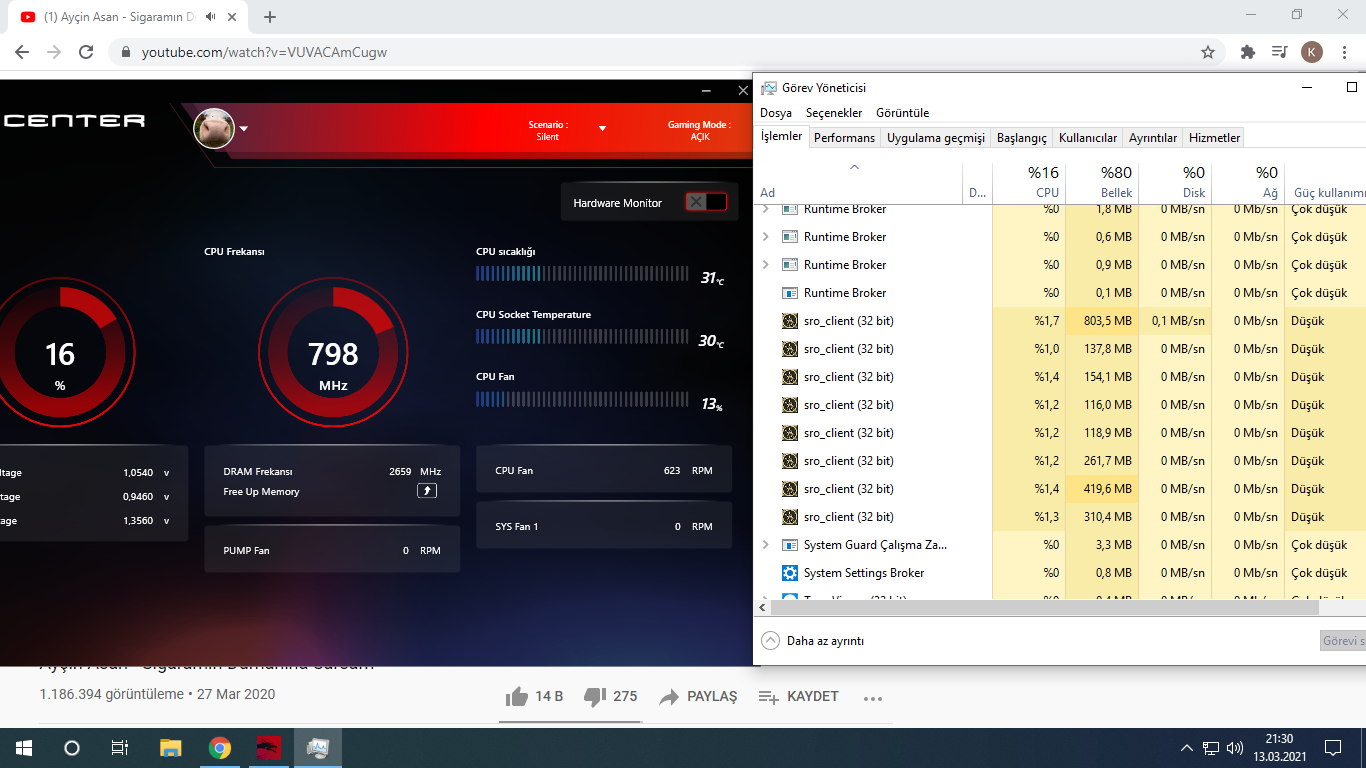Open the dropdown arrow beside the avatar
This screenshot has height=768, width=1366.
click(x=243, y=129)
